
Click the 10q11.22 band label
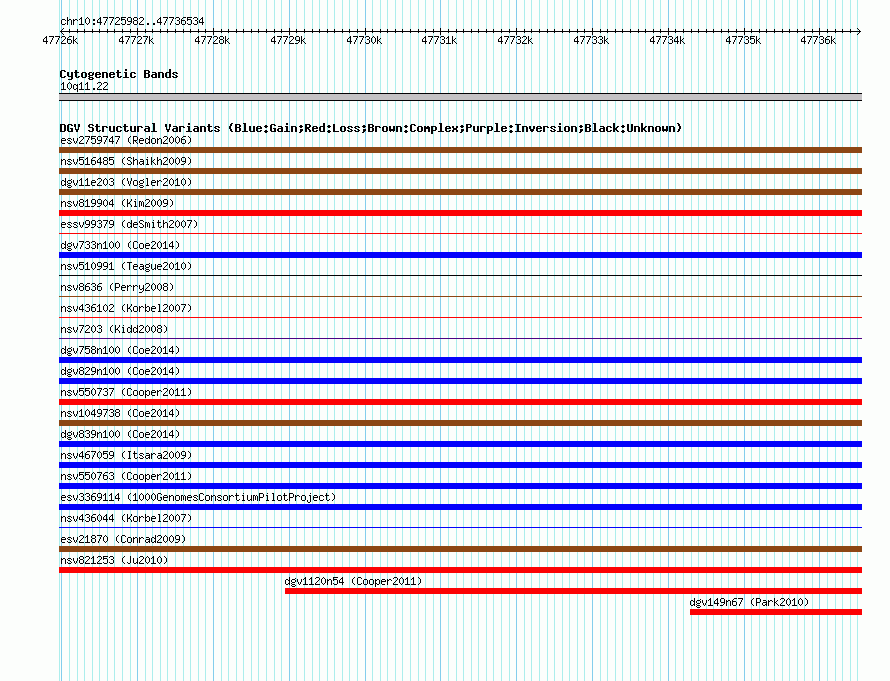click(84, 86)
